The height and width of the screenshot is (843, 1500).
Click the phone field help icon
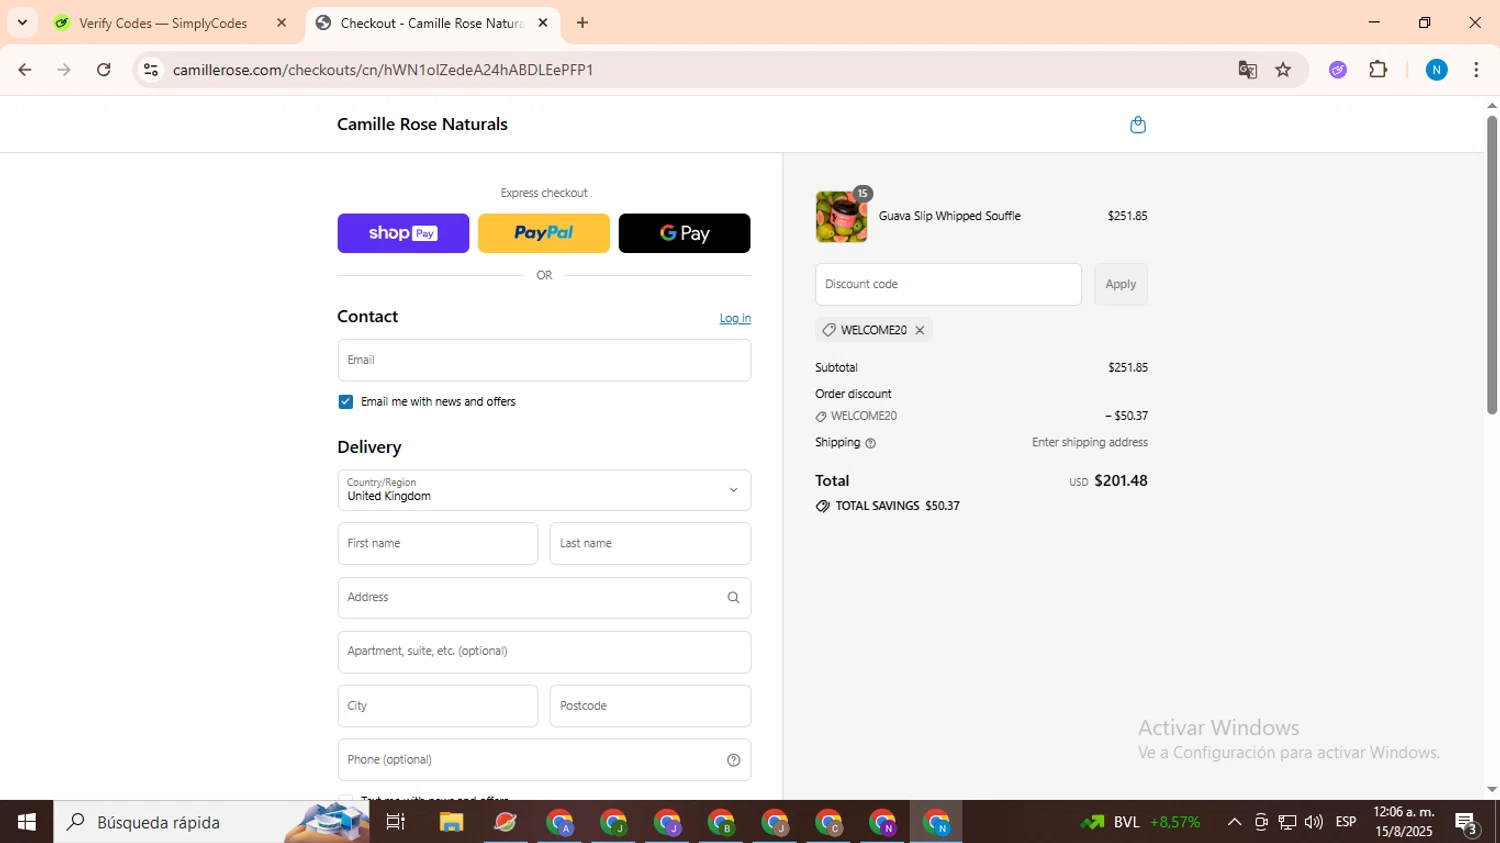coord(733,760)
